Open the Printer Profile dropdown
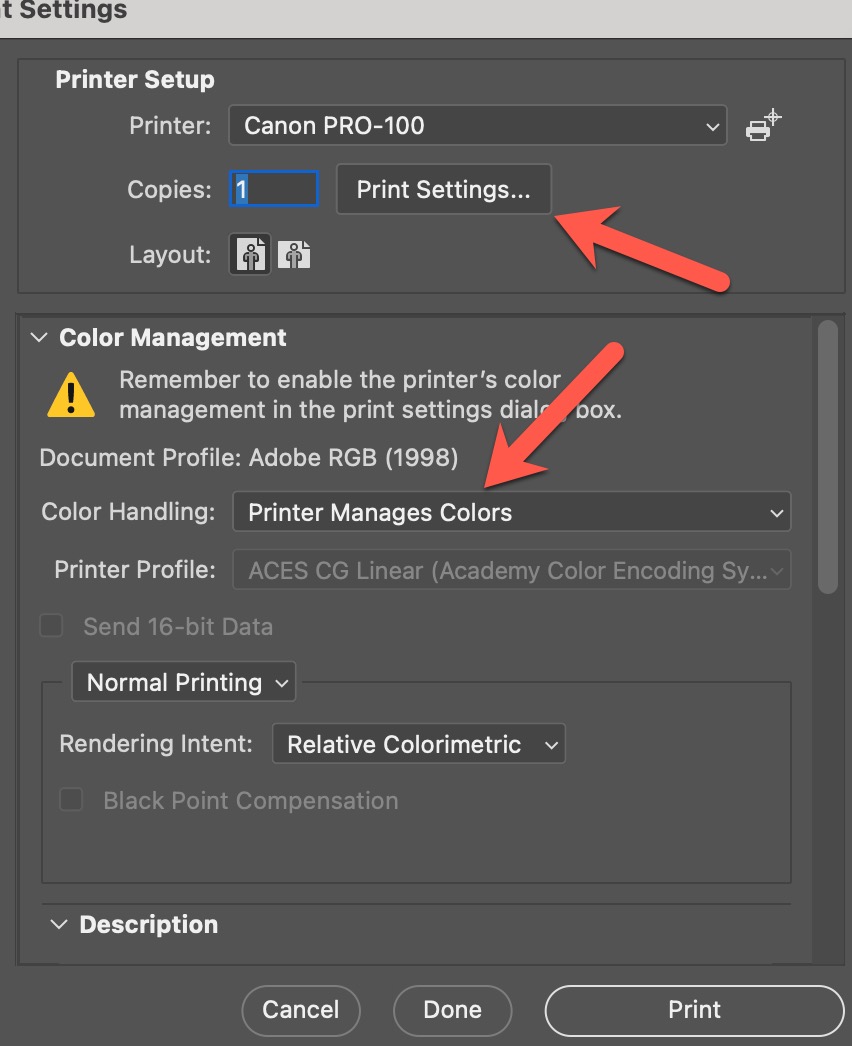This screenshot has width=852, height=1046. (x=511, y=570)
